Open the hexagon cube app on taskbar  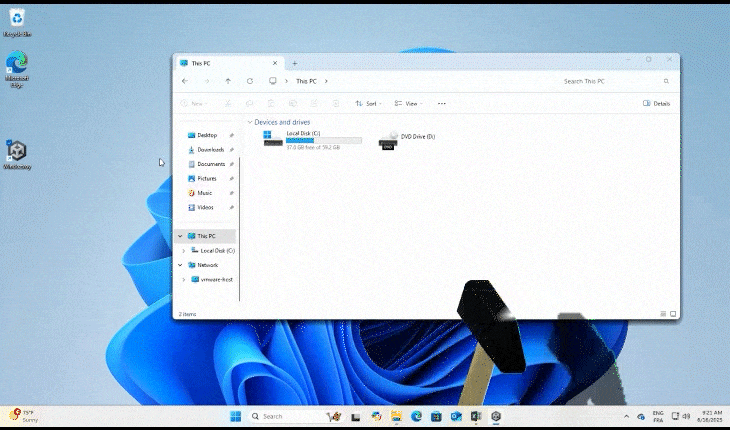[x=496, y=416]
